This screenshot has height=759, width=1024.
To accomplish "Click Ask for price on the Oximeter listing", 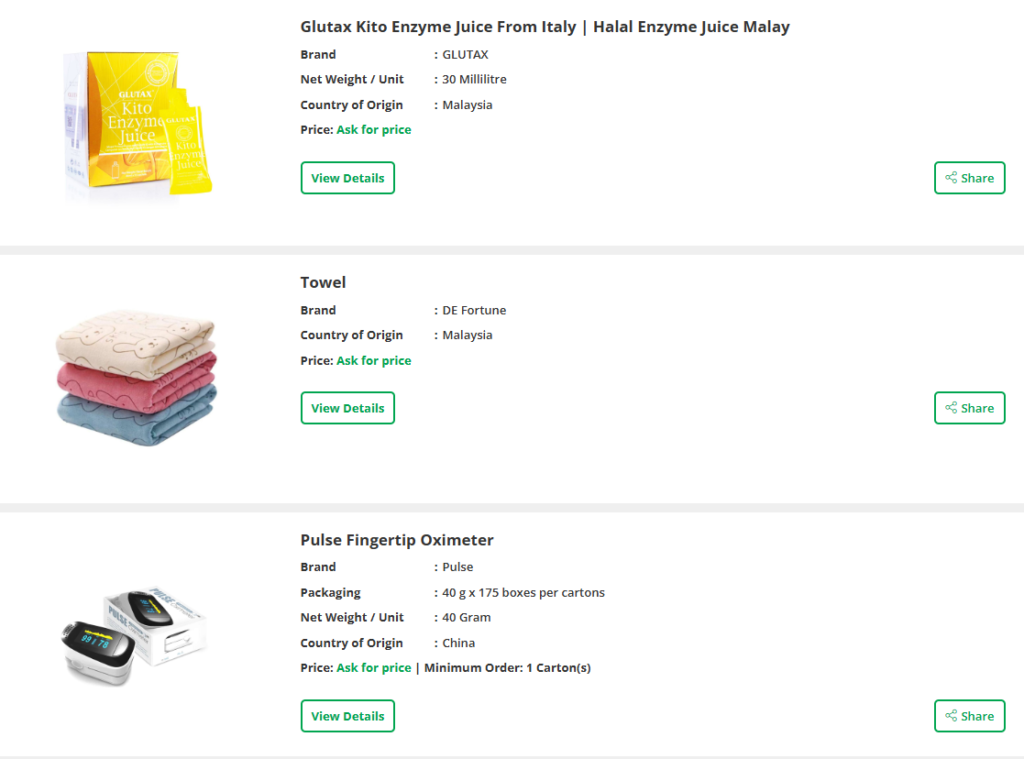I will point(373,668).
